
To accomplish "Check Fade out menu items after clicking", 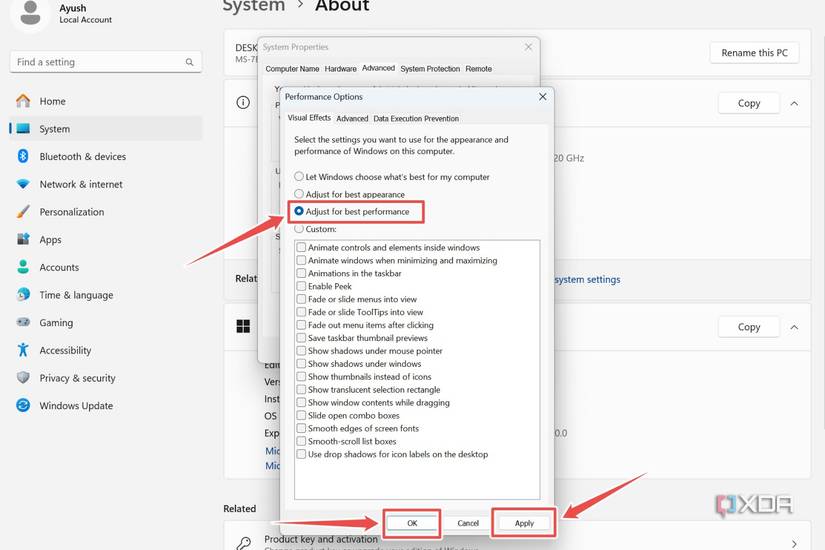I will pyautogui.click(x=301, y=325).
